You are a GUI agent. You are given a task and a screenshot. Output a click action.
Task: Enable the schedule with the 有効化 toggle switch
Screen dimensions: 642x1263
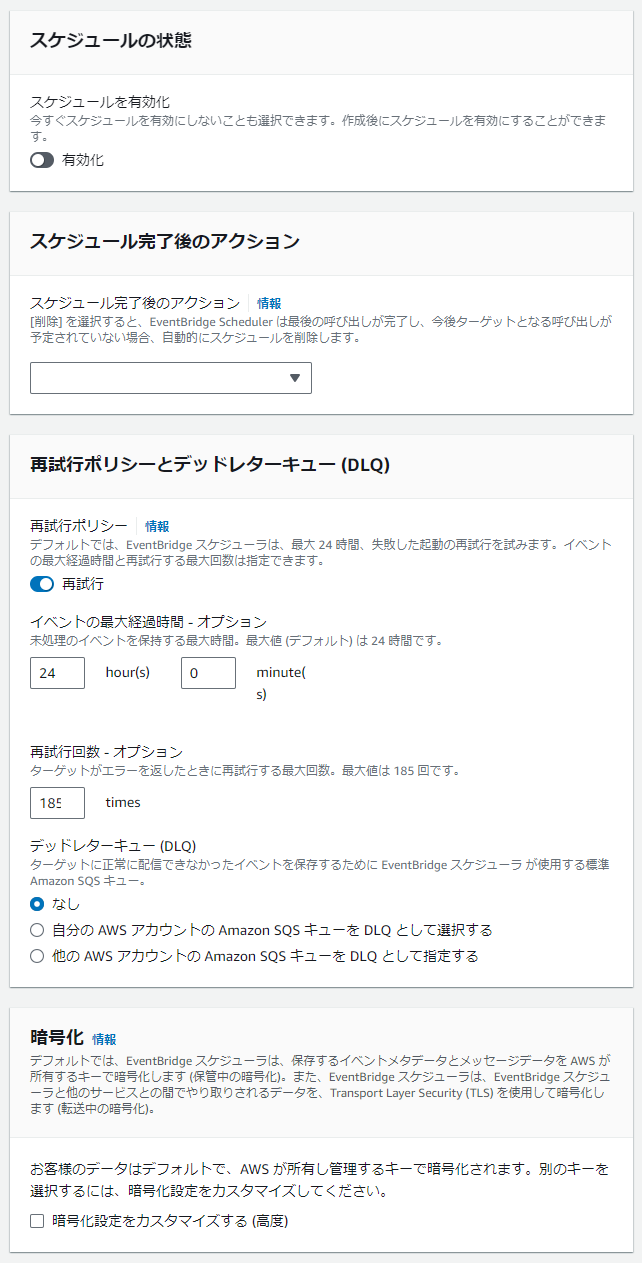coord(42,160)
